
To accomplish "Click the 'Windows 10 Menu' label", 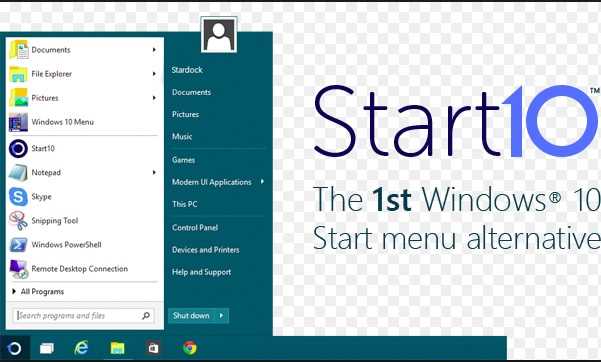I will [x=62, y=122].
